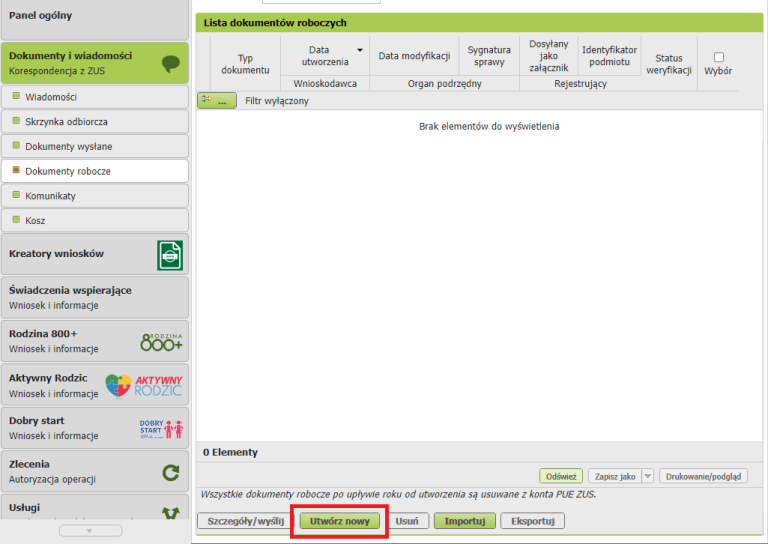768x544 pixels.
Task: Click the Dobry start logo
Action: [x=161, y=429]
